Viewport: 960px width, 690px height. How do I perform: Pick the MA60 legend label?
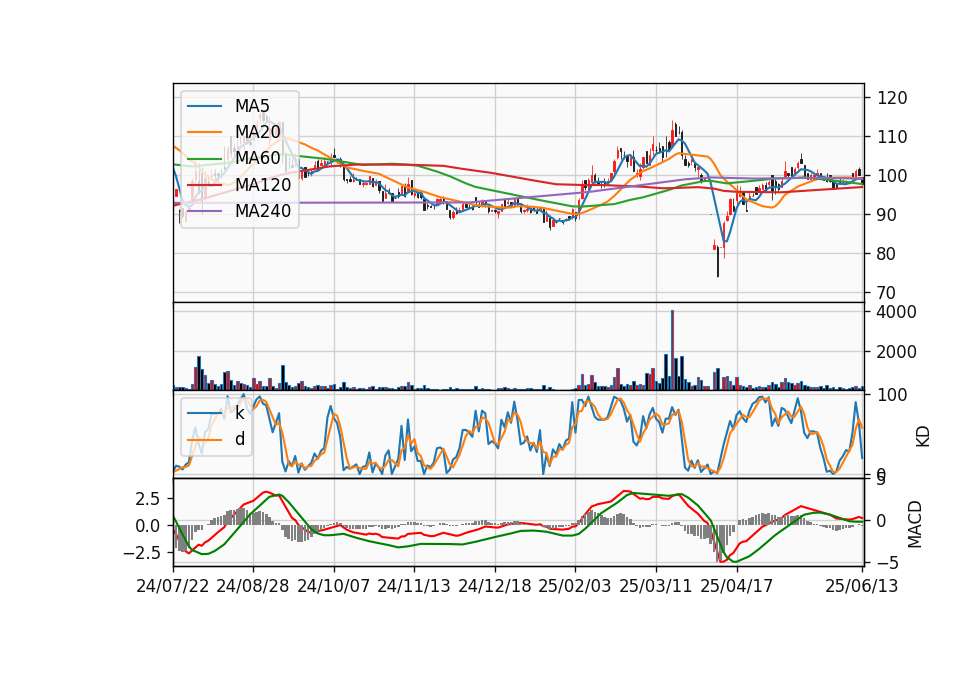(x=257, y=158)
